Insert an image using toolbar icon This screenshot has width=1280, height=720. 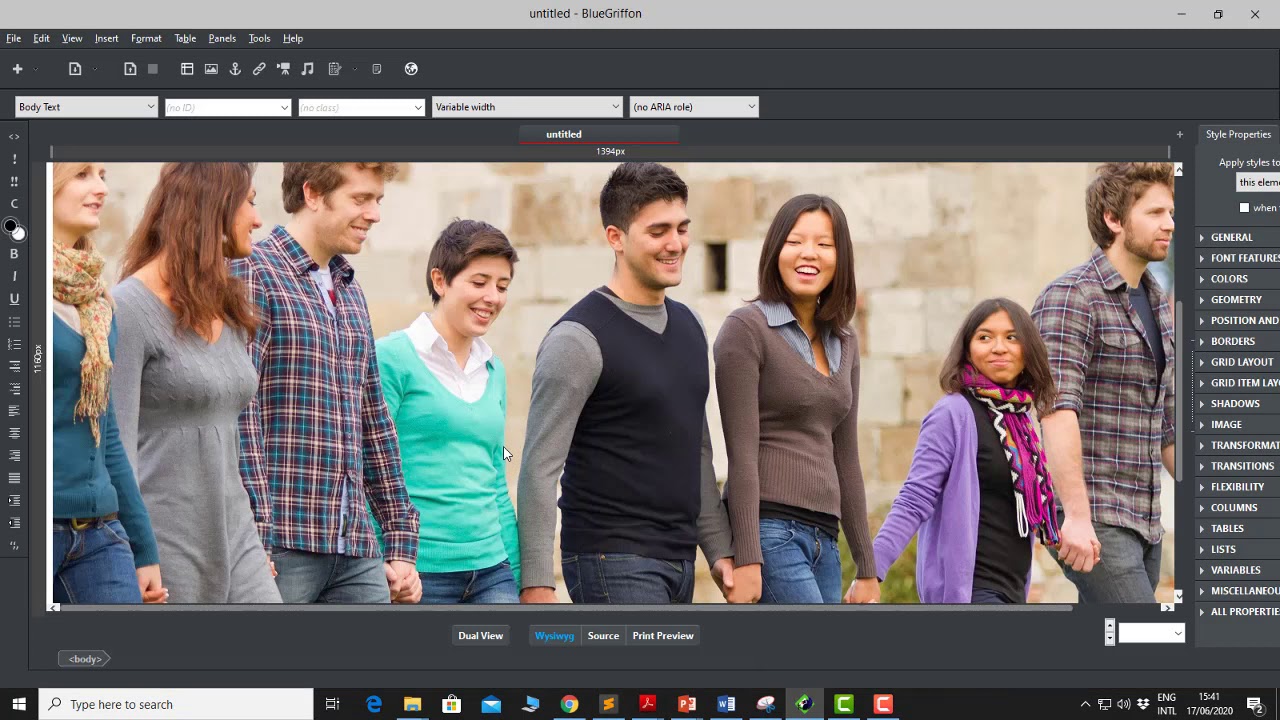(211, 69)
